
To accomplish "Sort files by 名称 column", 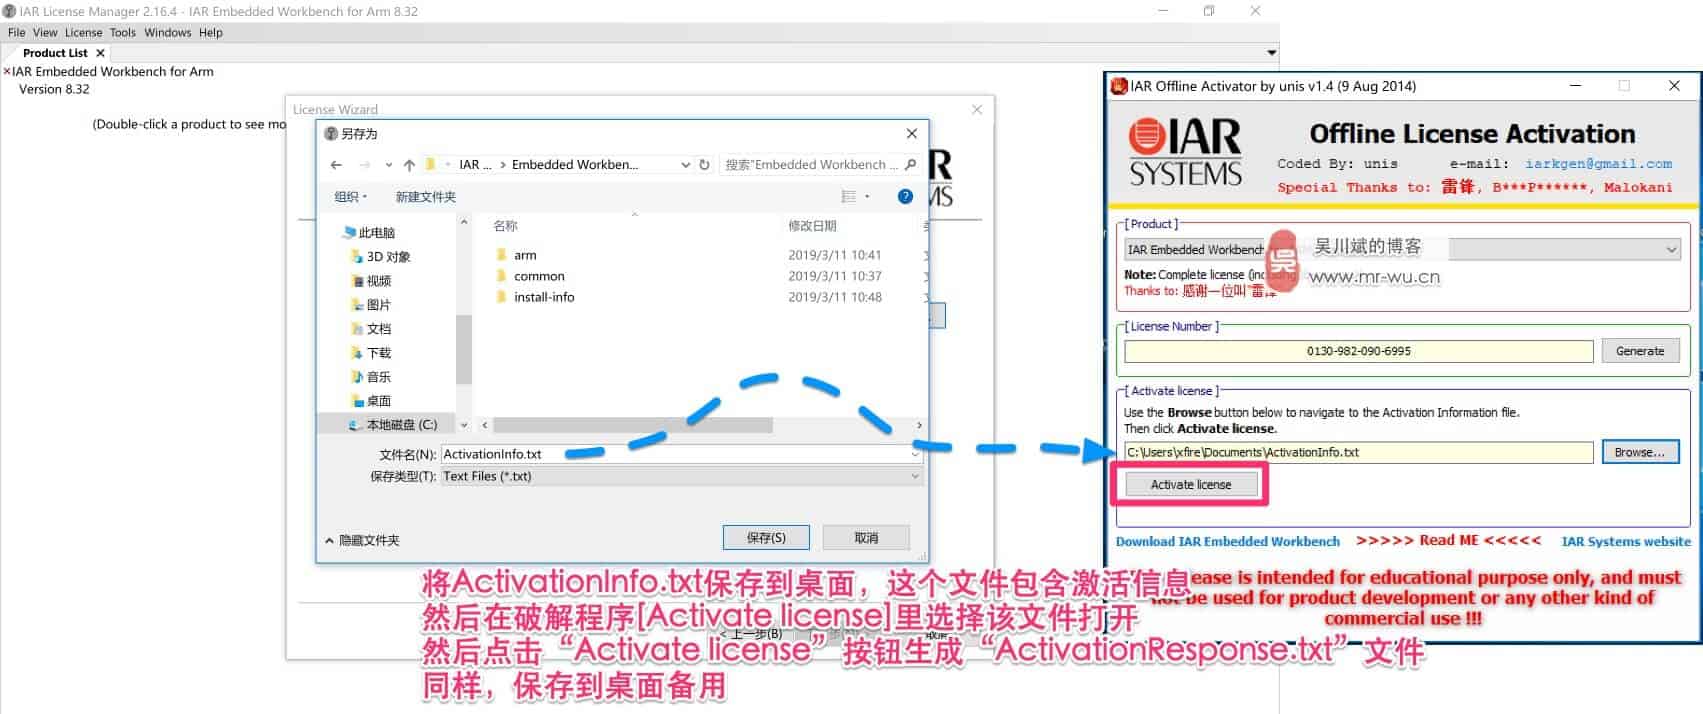I will pyautogui.click(x=505, y=226).
